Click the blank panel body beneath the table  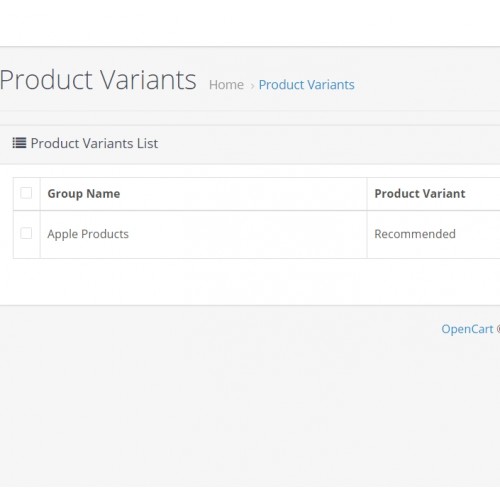point(250,282)
